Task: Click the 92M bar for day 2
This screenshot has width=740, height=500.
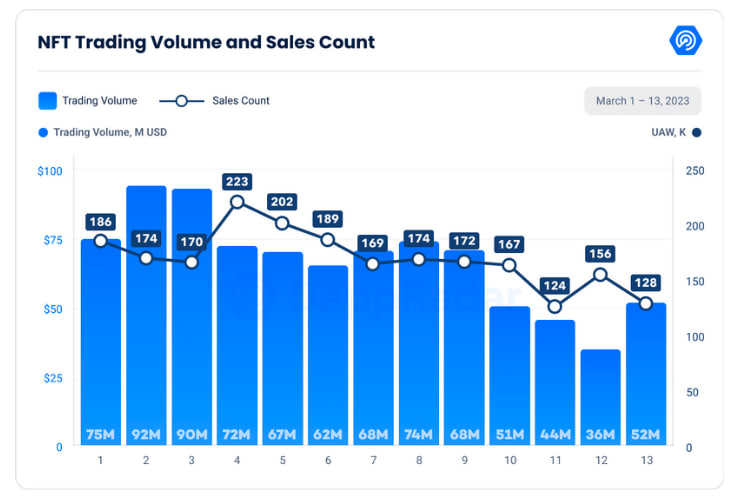Action: point(146,315)
